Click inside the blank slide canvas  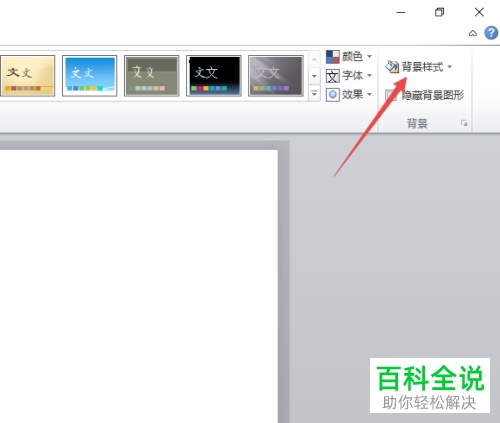click(x=138, y=287)
